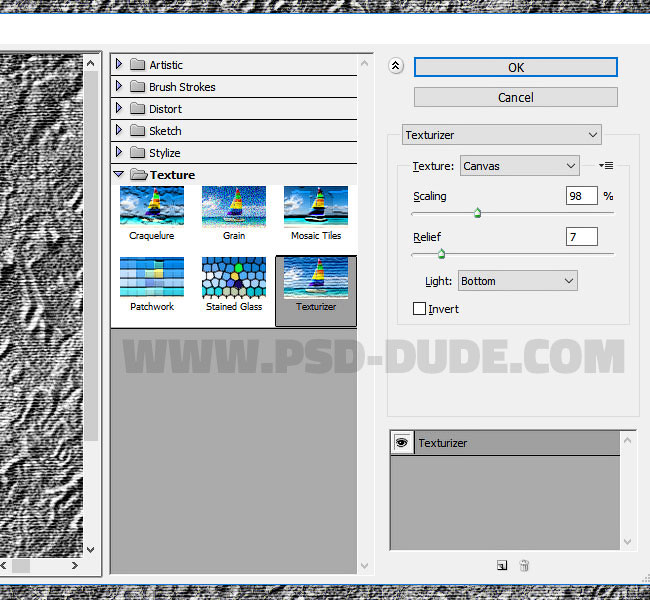Screen dimensions: 650x600
Task: Click filter list scroll up arrow
Action: pyautogui.click(x=365, y=63)
